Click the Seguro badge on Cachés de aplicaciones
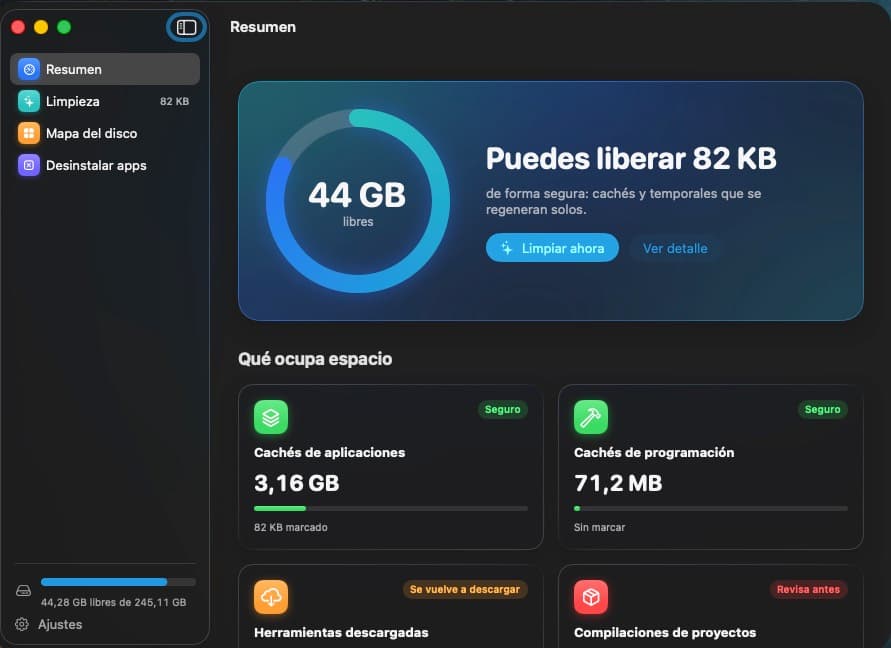Viewport: 891px width, 648px height. (502, 409)
